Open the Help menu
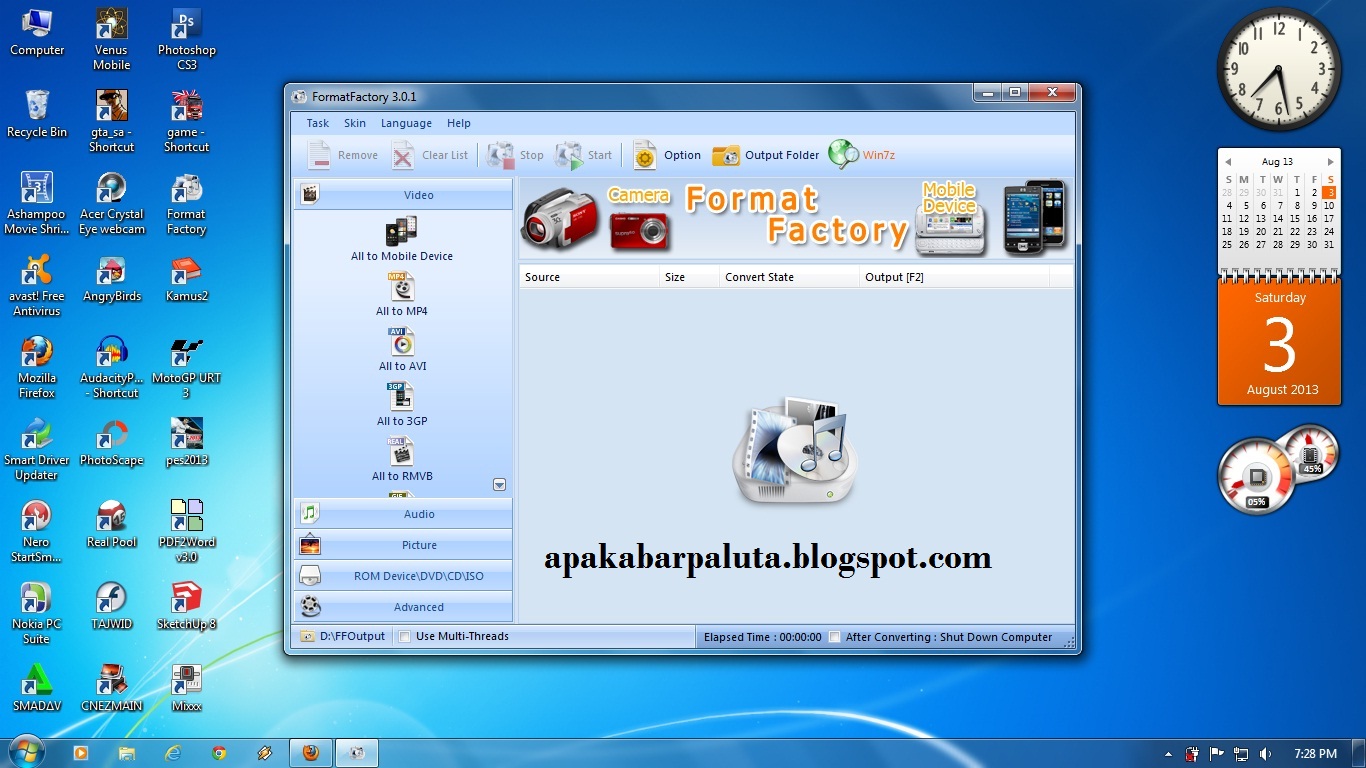The height and width of the screenshot is (768, 1366). 459,123
